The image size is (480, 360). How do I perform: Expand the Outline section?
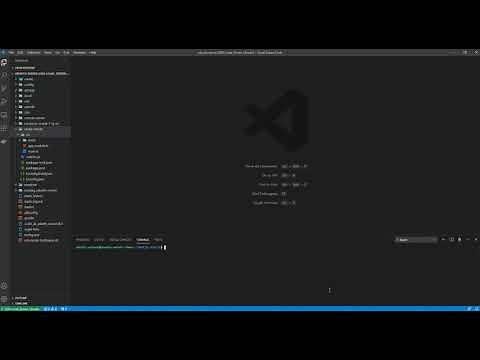(41, 298)
